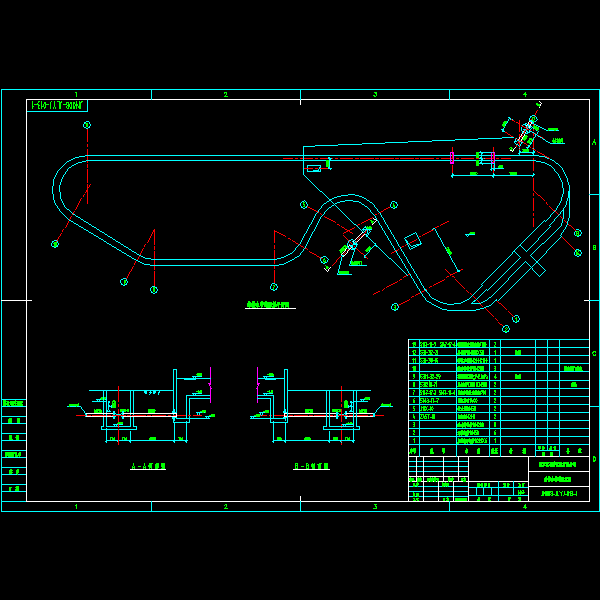Click the top border zone label 2
This screenshot has width=600, height=600.
[x=226, y=95]
